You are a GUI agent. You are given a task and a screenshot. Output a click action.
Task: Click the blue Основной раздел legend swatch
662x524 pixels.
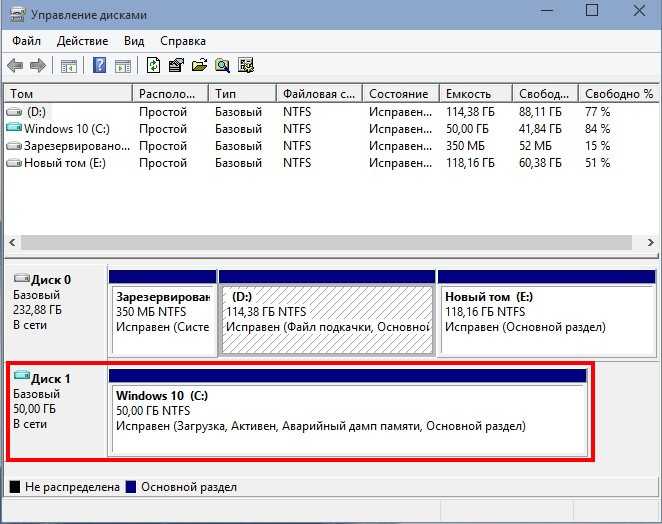click(x=130, y=487)
